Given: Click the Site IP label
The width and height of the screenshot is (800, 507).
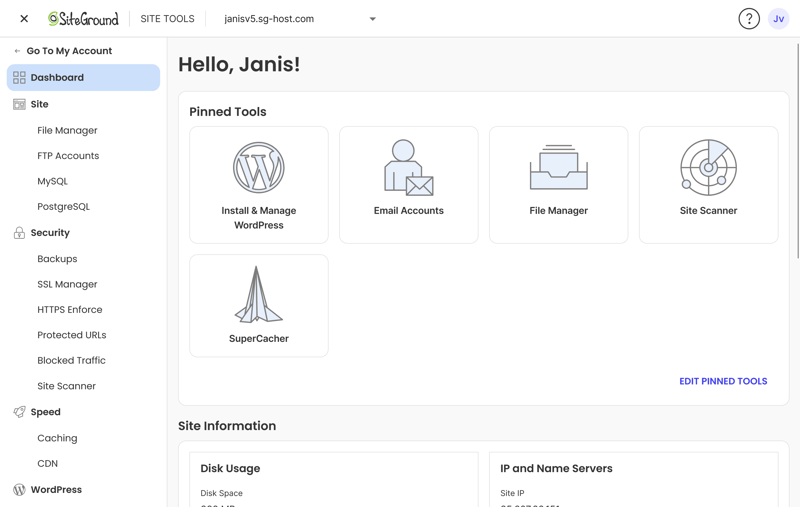Looking at the screenshot, I should 512,493.
